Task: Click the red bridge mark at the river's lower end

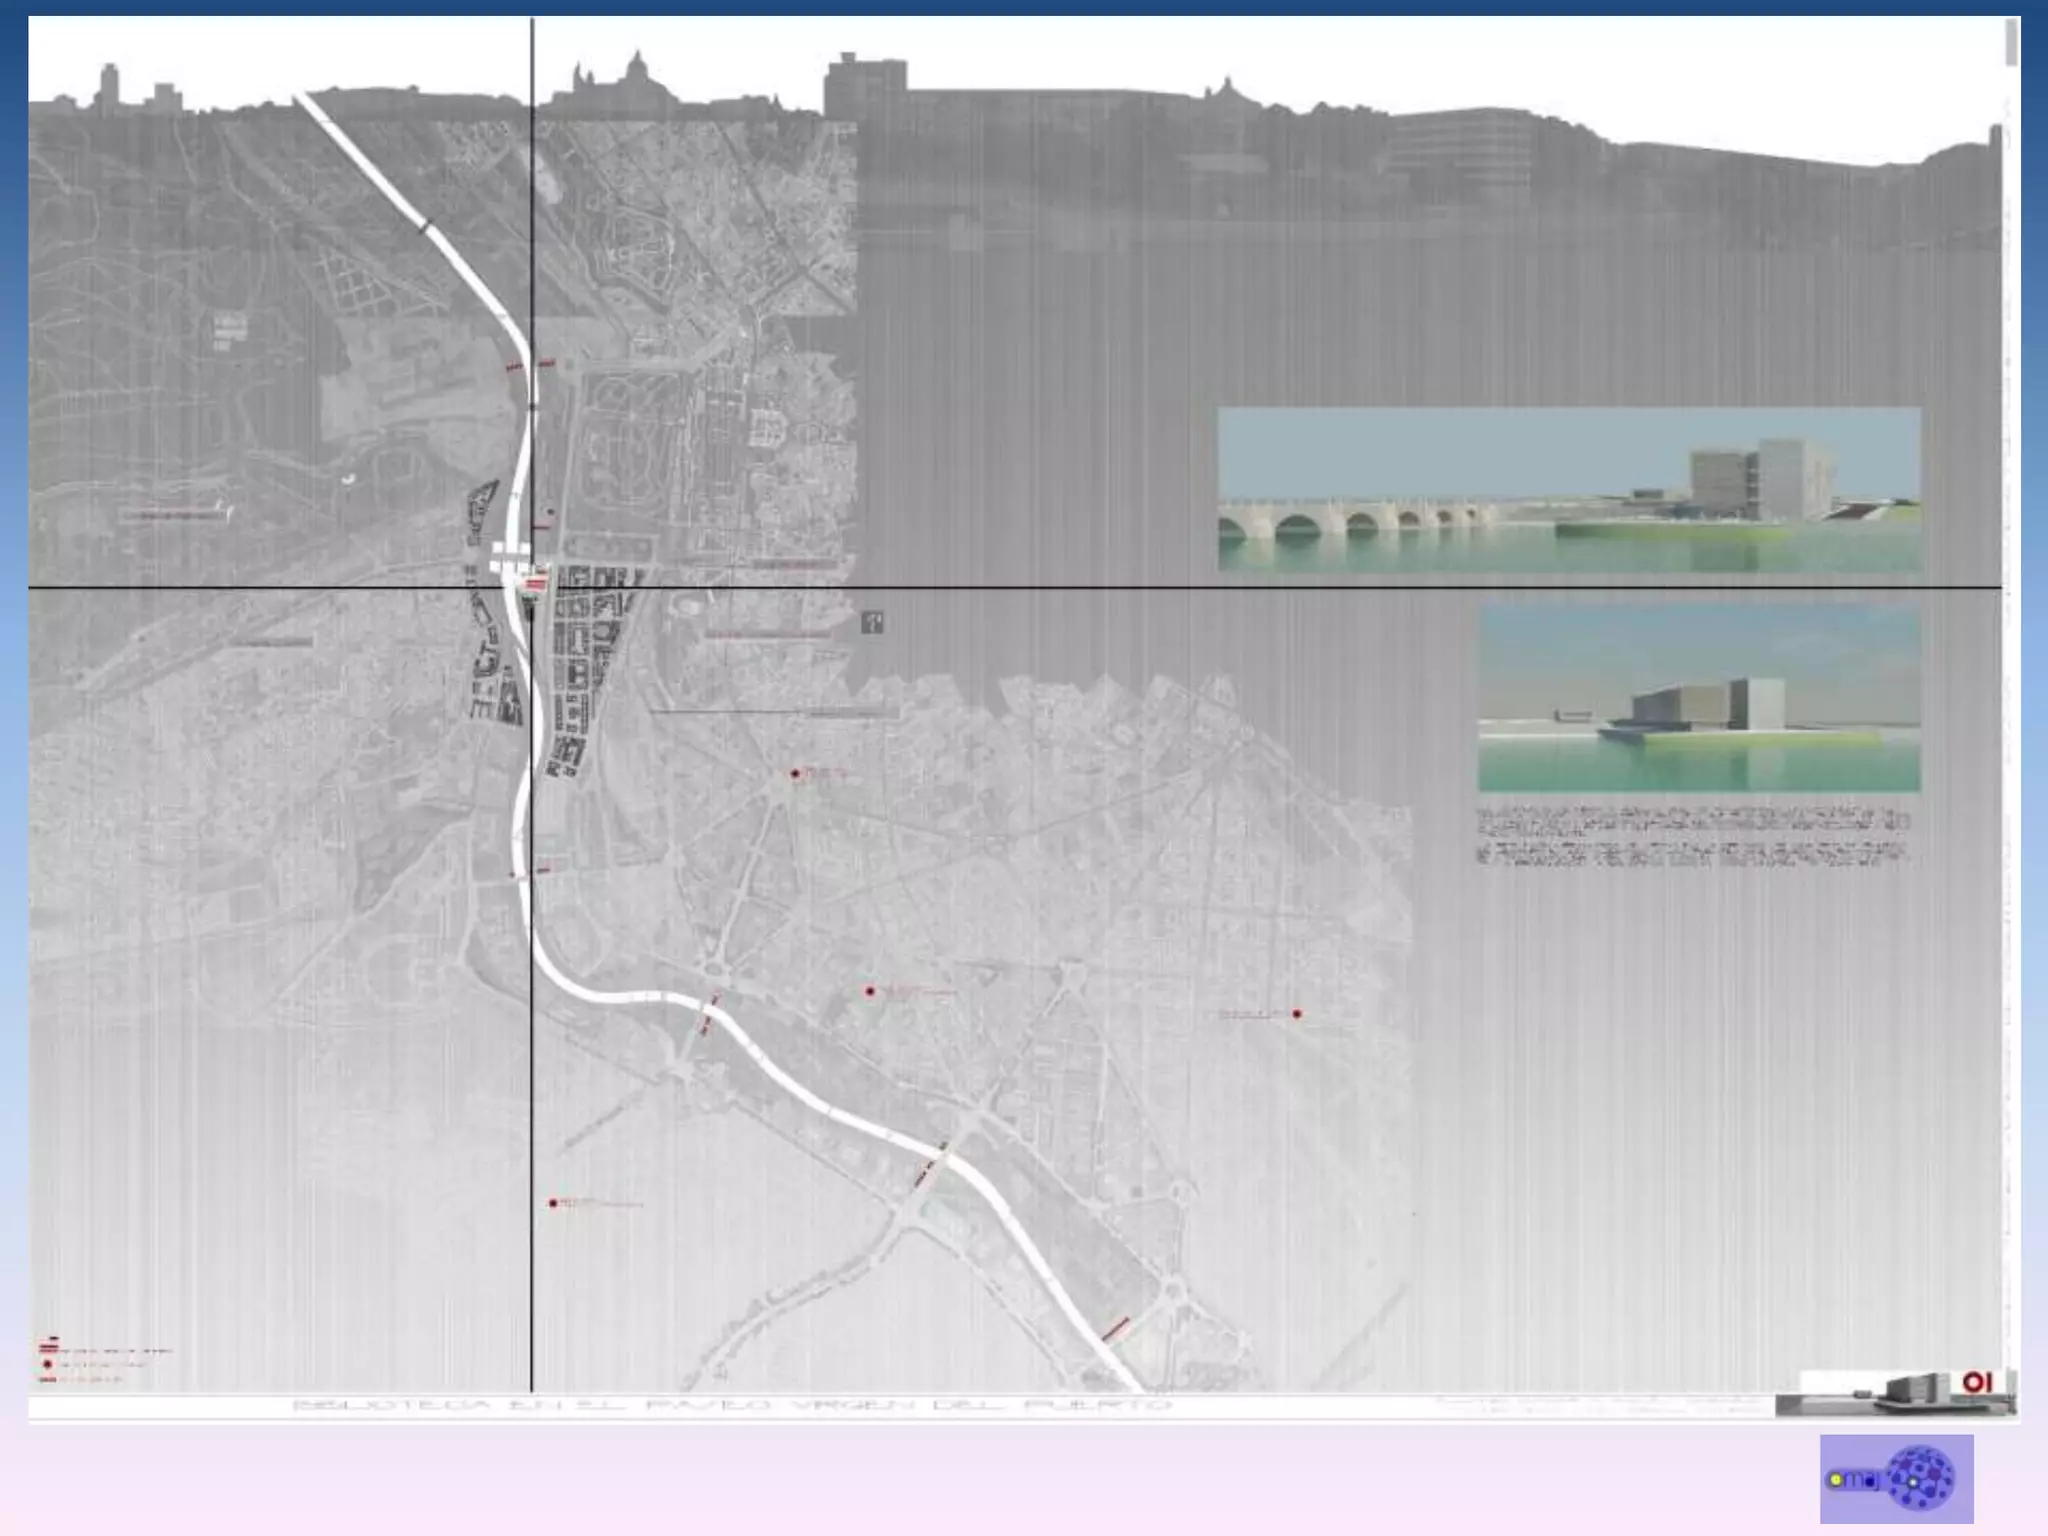Action: click(x=1115, y=1330)
